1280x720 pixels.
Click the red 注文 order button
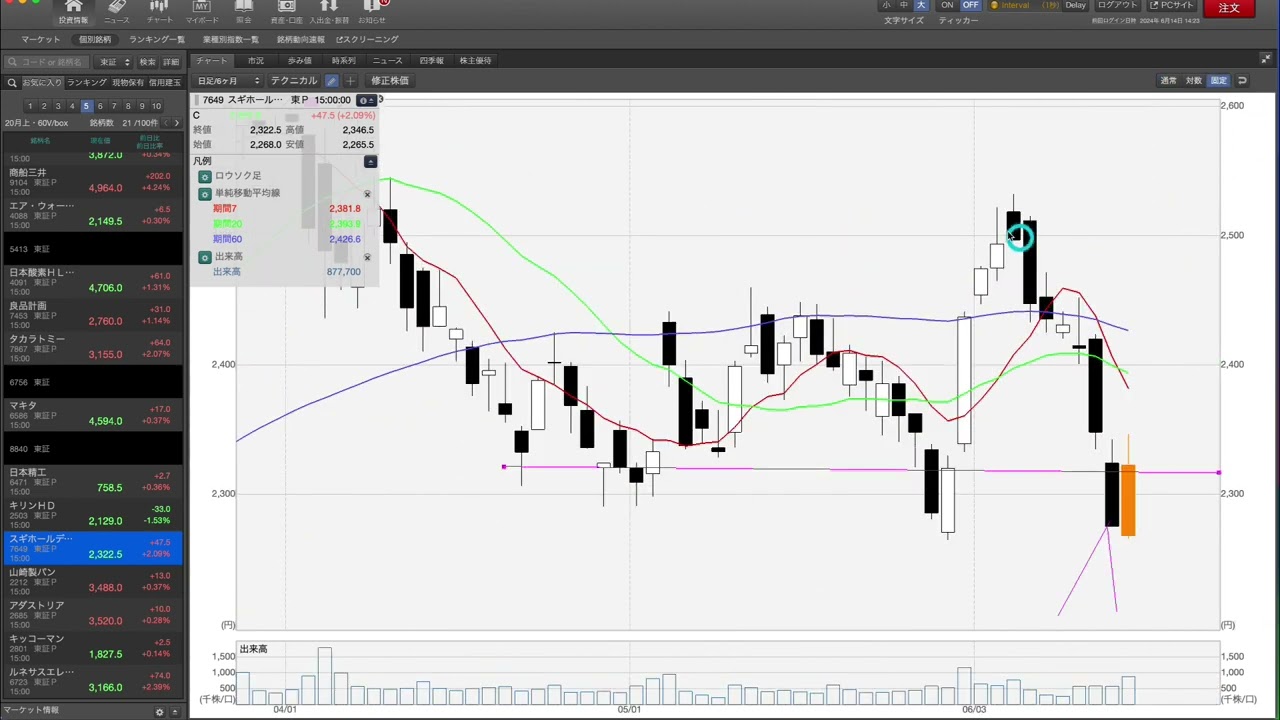click(1229, 8)
